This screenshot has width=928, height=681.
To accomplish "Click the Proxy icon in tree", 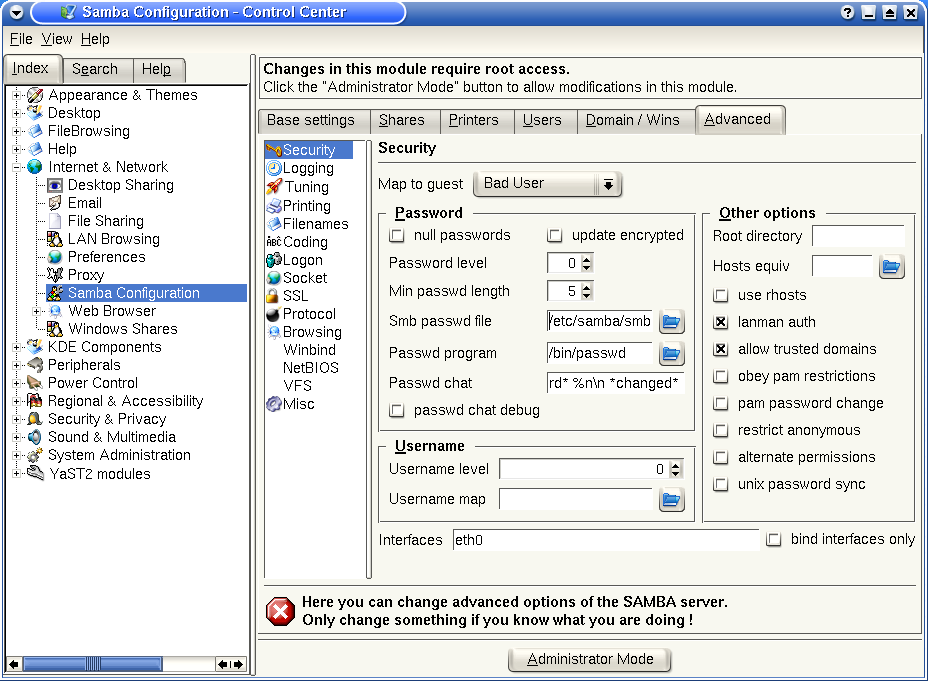I will click(x=55, y=275).
